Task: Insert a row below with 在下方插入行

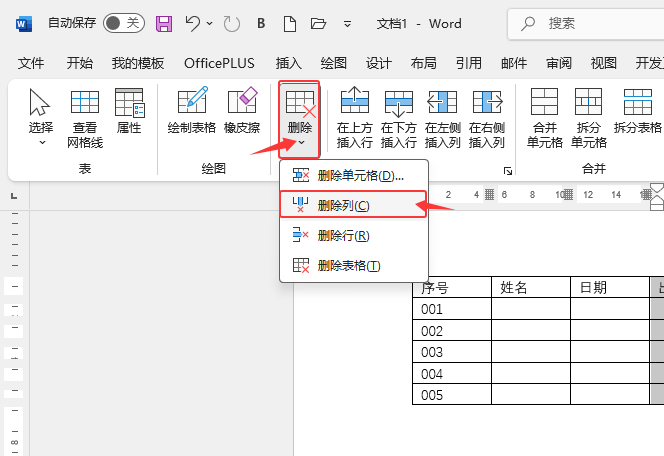Action: (x=398, y=119)
